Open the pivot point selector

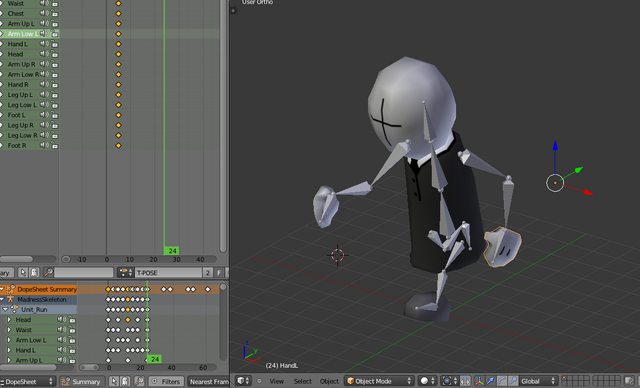450,381
